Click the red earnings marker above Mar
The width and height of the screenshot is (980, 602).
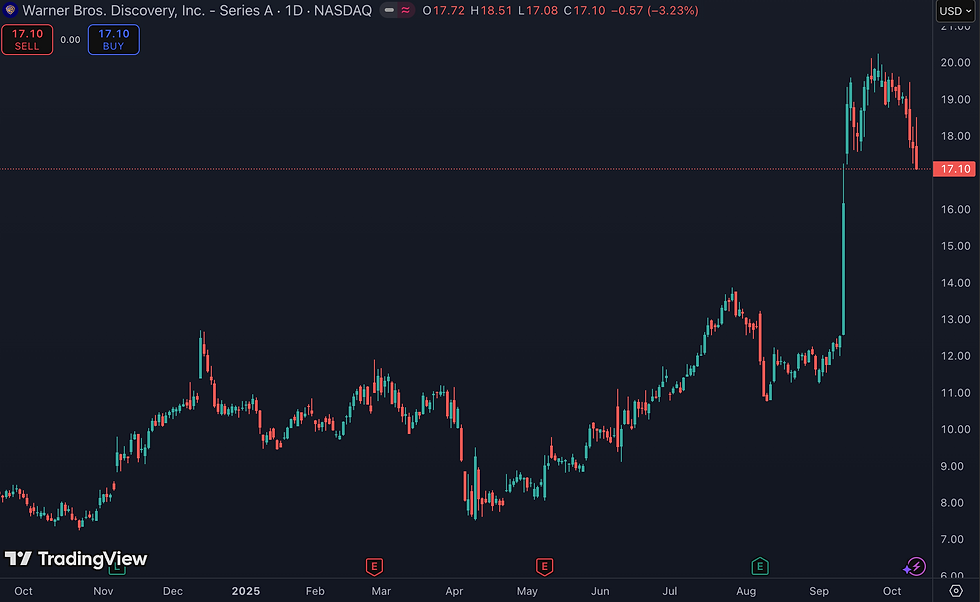pyautogui.click(x=374, y=567)
